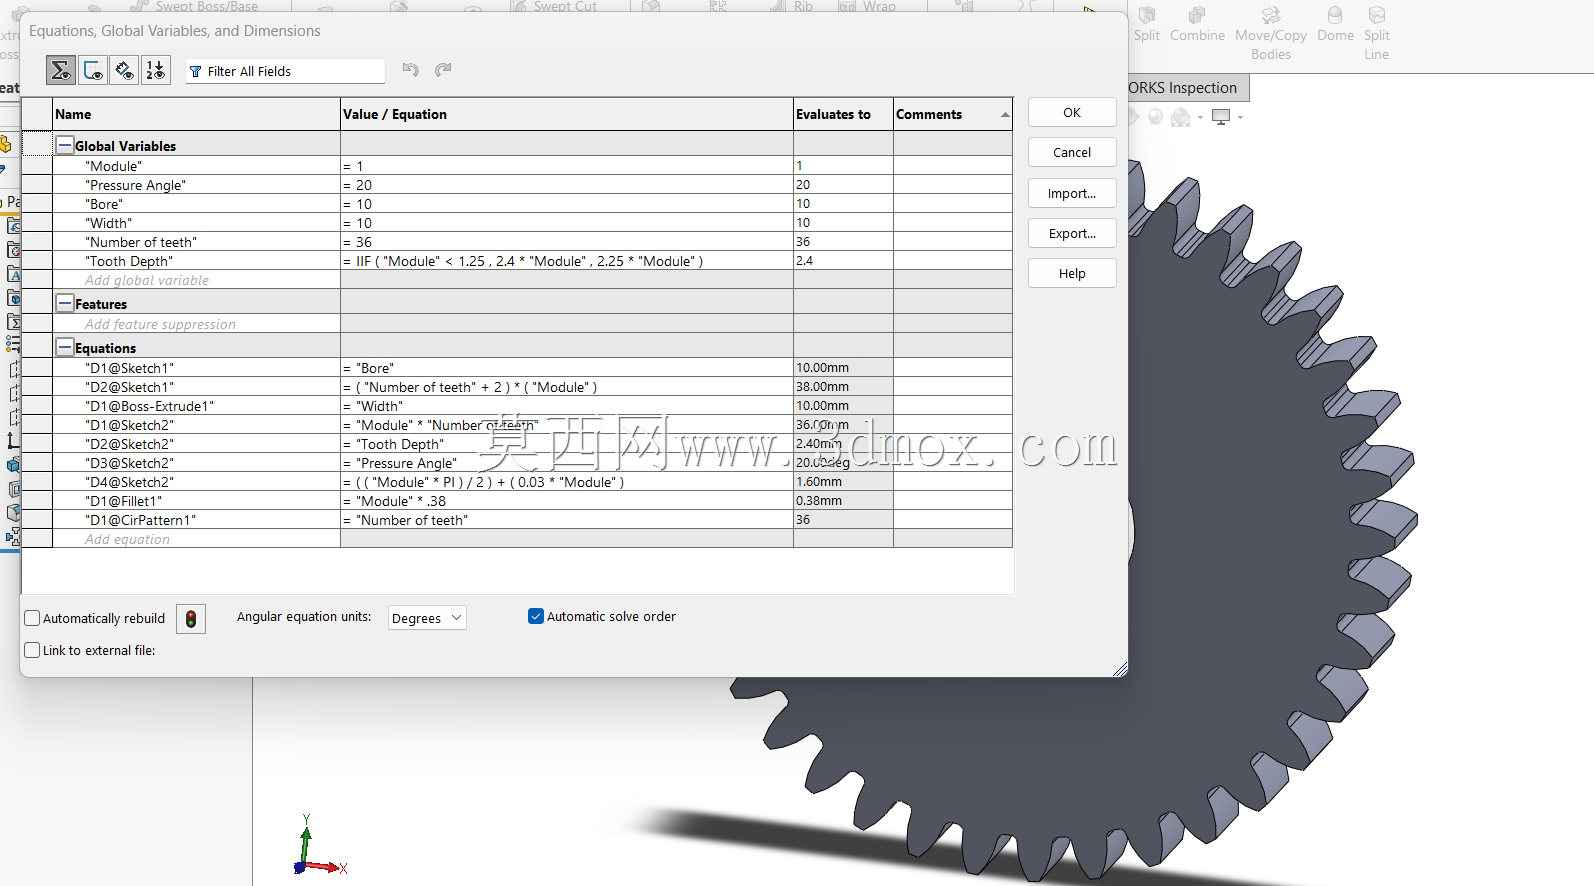The height and width of the screenshot is (886, 1594).
Task: Select the "Tooth Depth" variable name
Action: coord(129,261)
